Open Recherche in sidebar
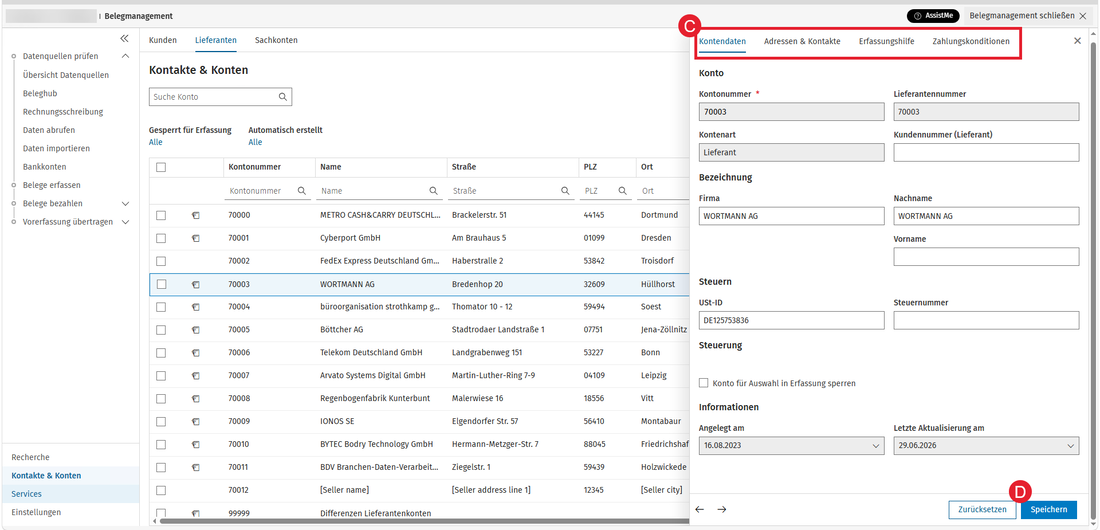1100x530 pixels. tap(31, 457)
